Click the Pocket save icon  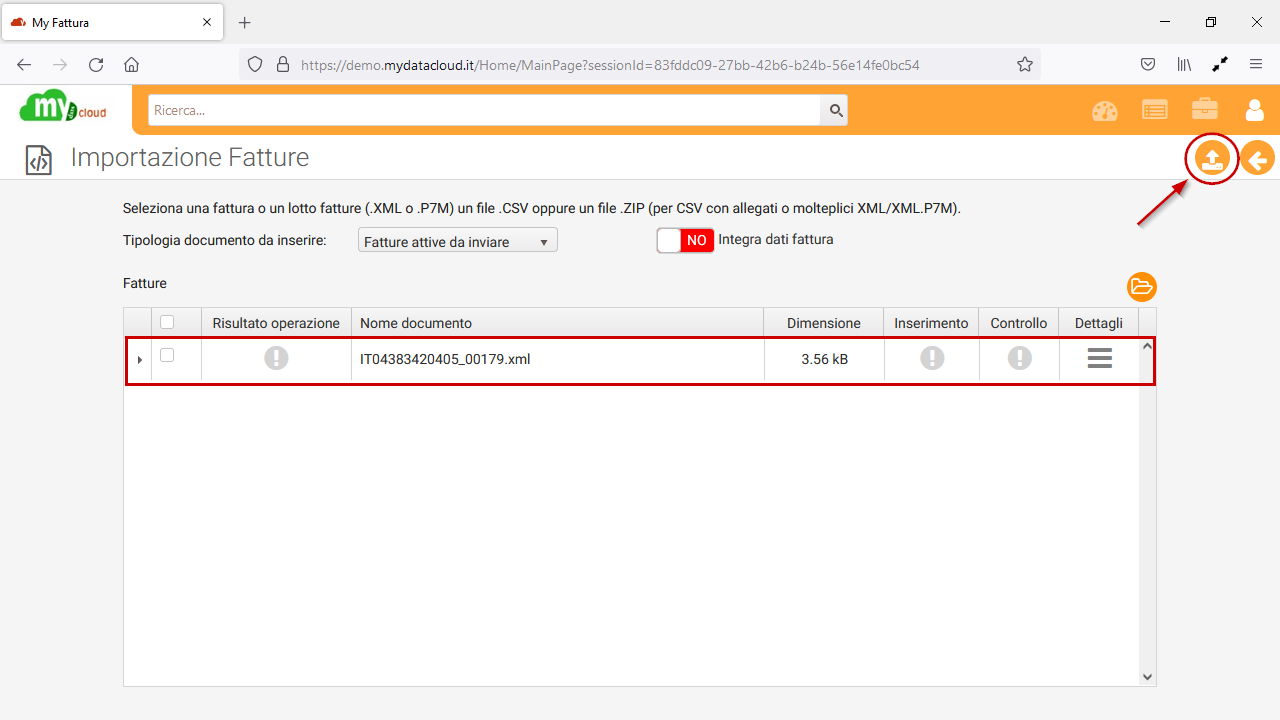[x=1149, y=64]
